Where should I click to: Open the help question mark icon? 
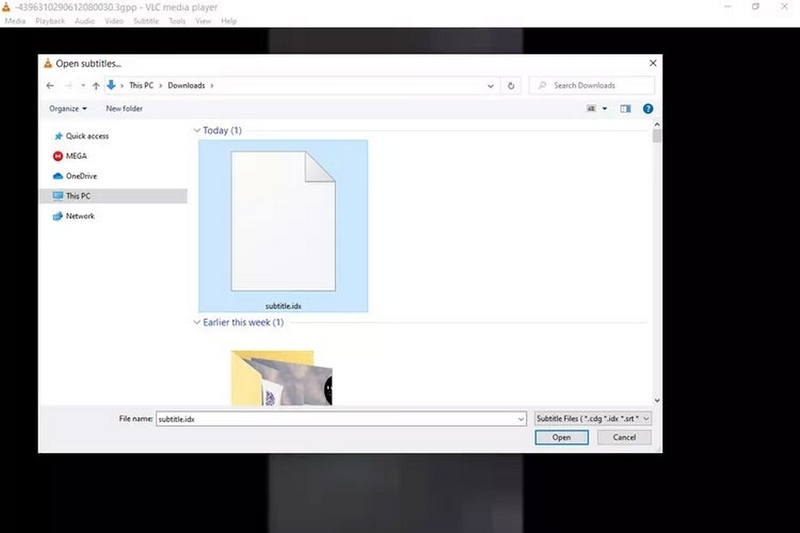pos(648,109)
